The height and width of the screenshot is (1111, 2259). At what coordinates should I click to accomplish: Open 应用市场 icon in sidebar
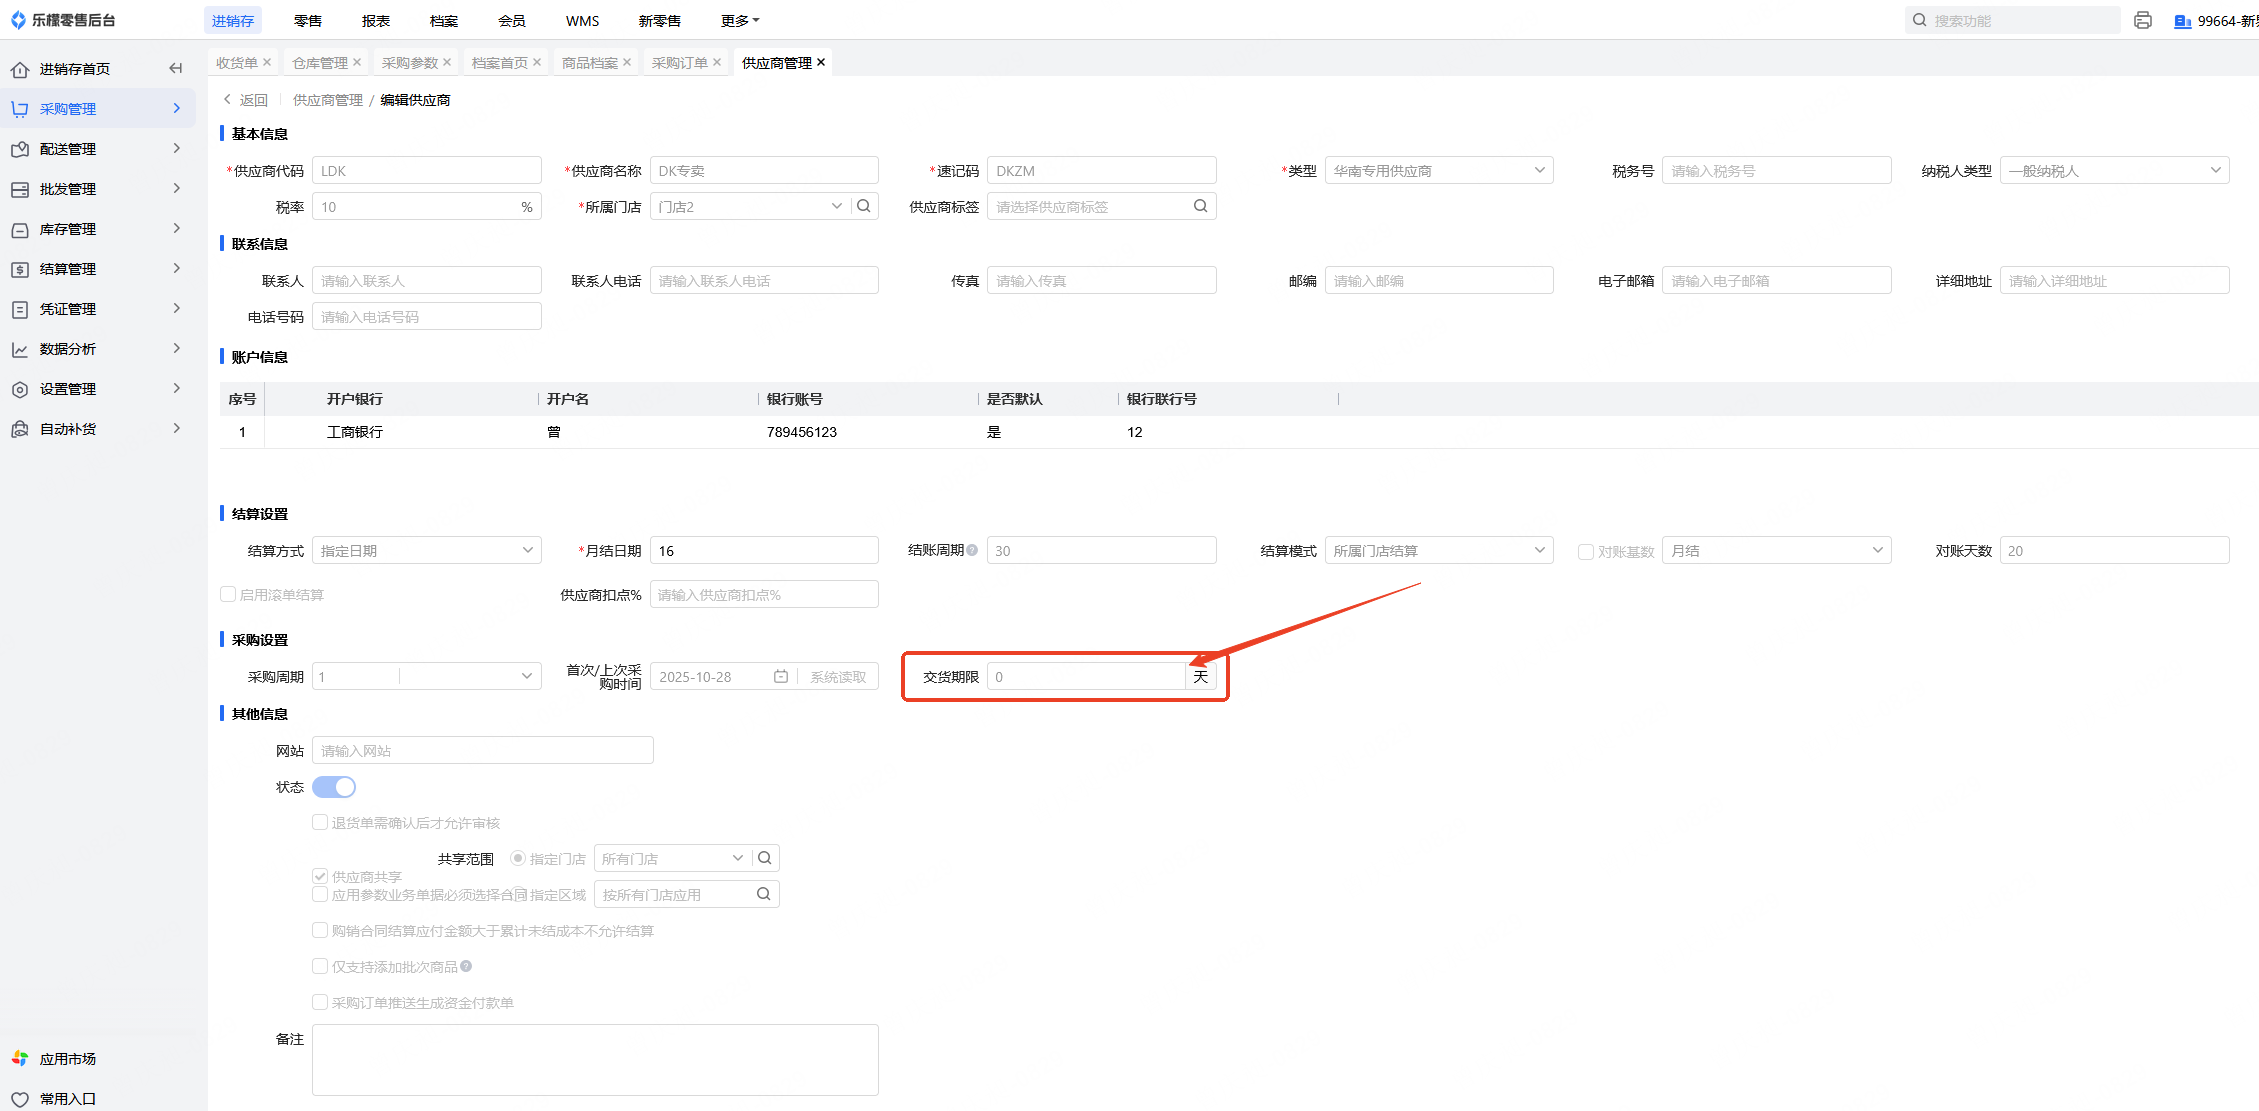(x=20, y=1058)
